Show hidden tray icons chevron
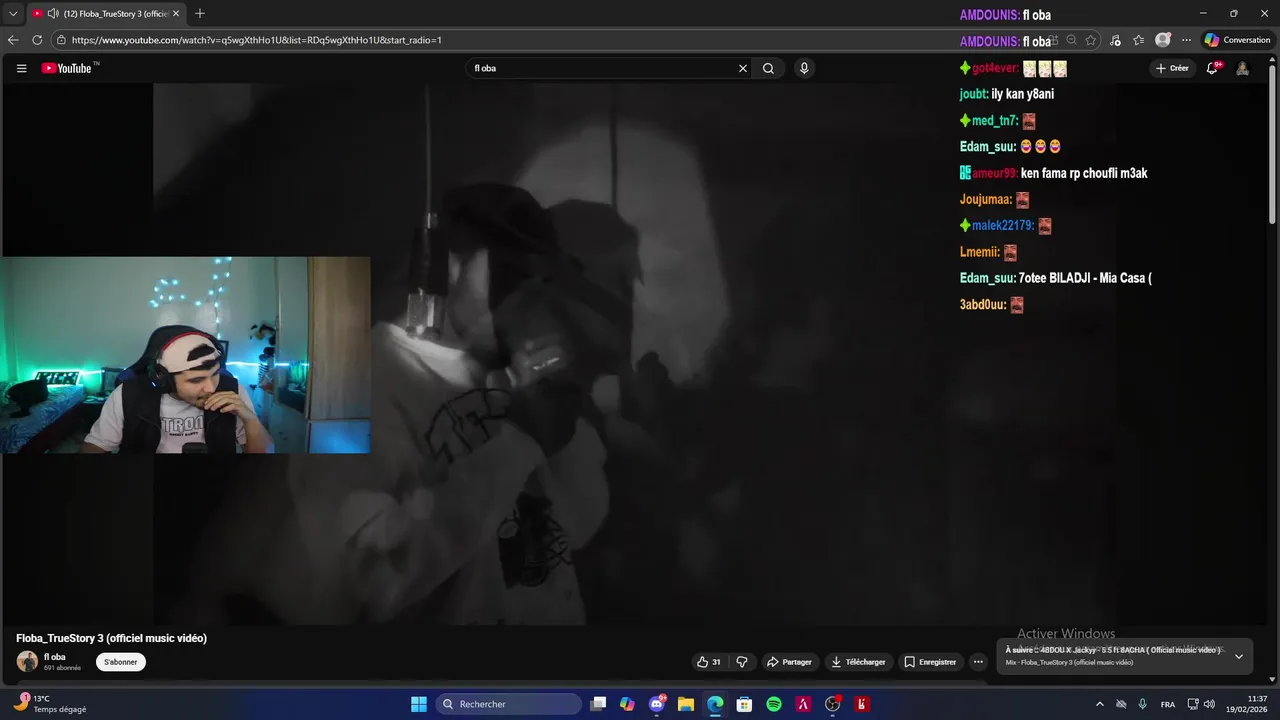1280x720 pixels. coord(1100,704)
